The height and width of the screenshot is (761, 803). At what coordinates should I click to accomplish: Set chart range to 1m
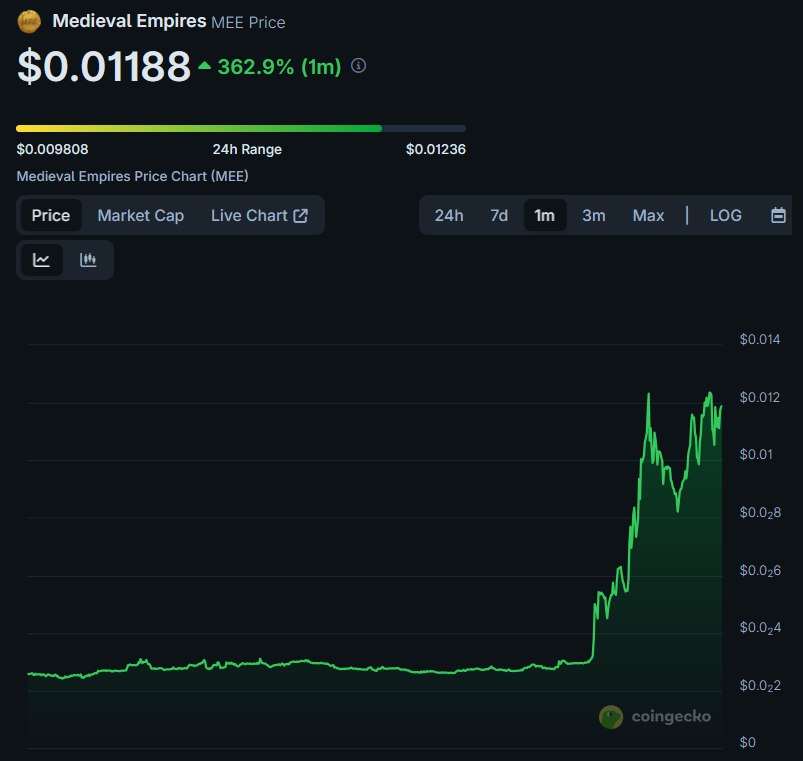545,215
